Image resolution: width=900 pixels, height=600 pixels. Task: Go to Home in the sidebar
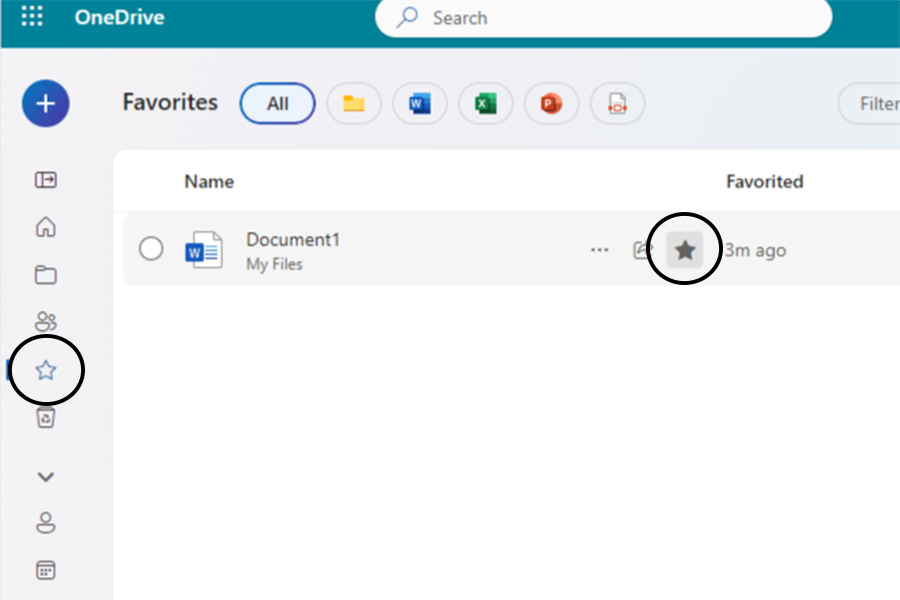[46, 227]
